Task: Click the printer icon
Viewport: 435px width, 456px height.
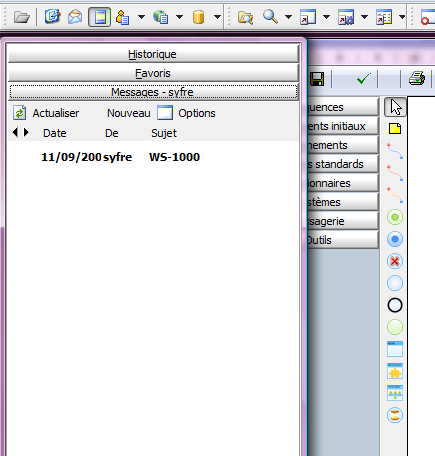Action: point(417,79)
